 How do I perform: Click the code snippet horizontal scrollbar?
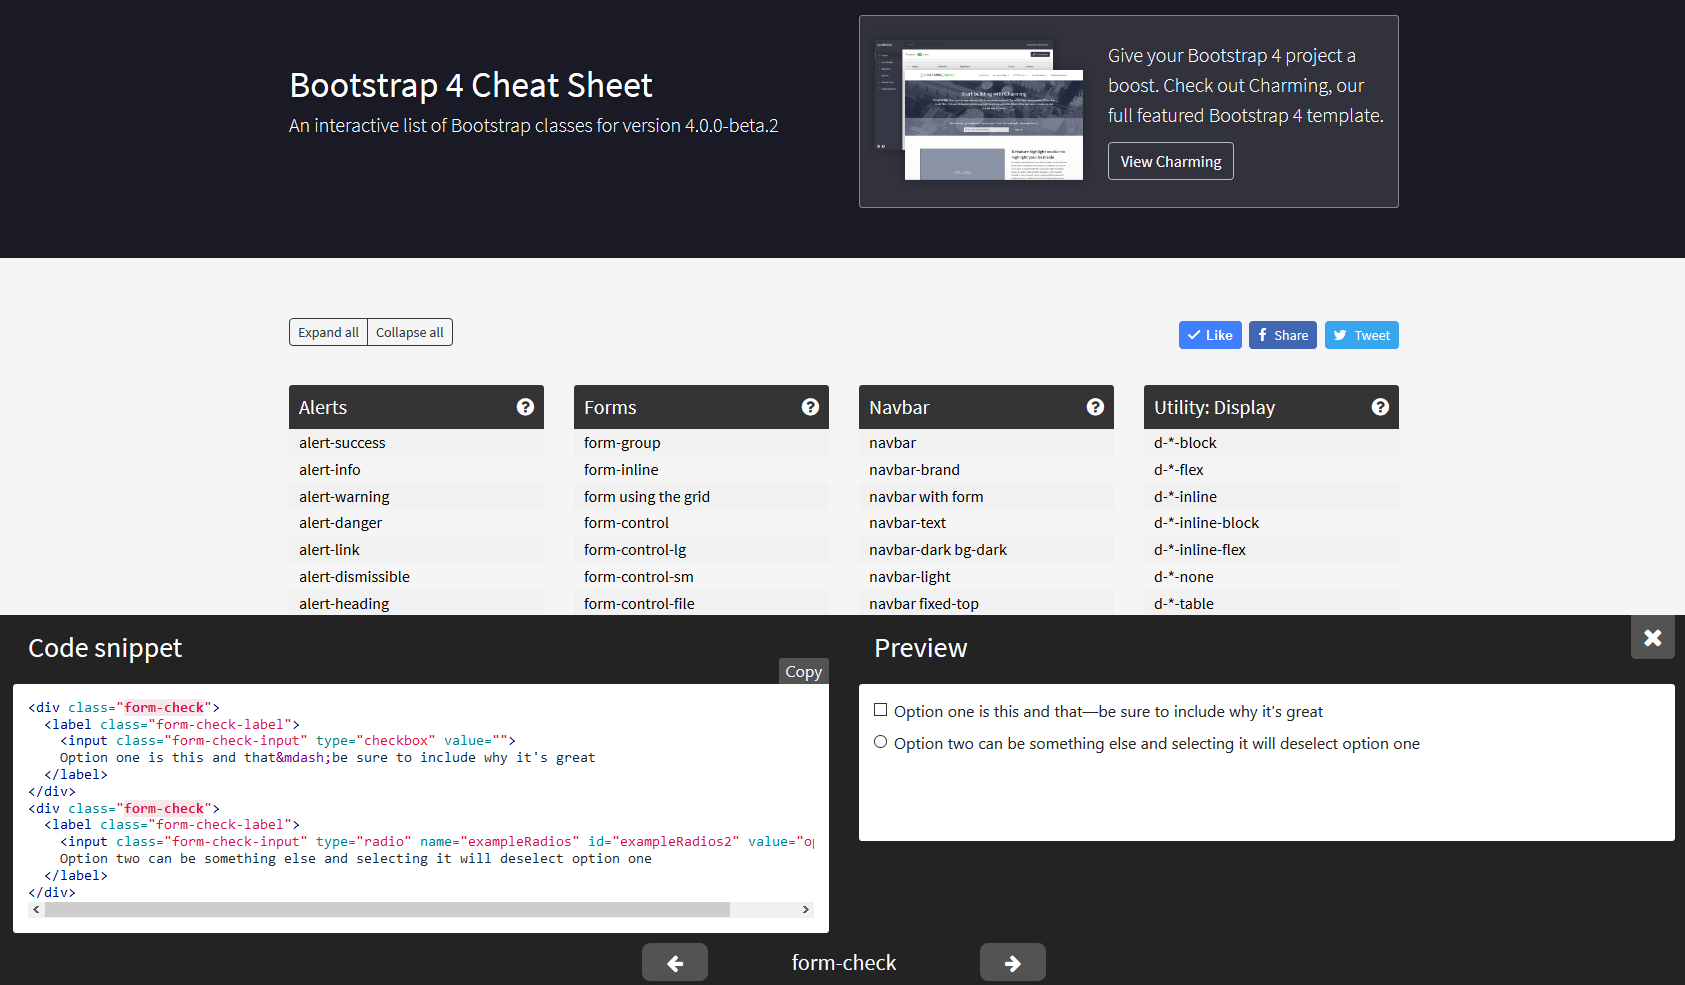[x=387, y=909]
